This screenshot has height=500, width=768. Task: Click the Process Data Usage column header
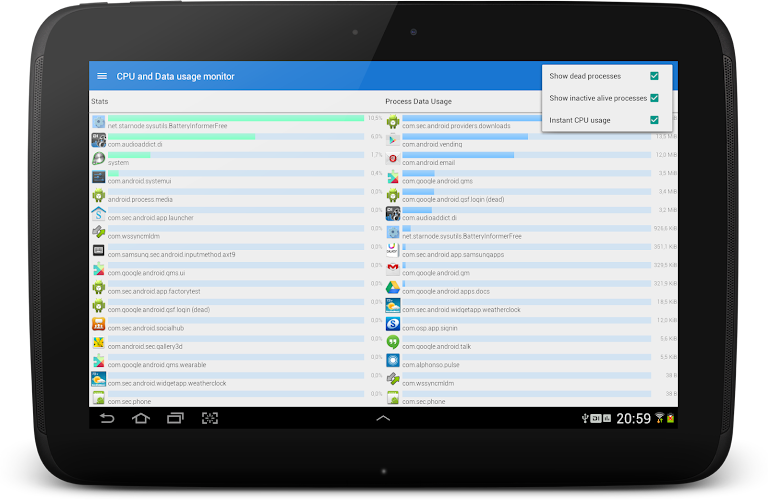(x=418, y=101)
